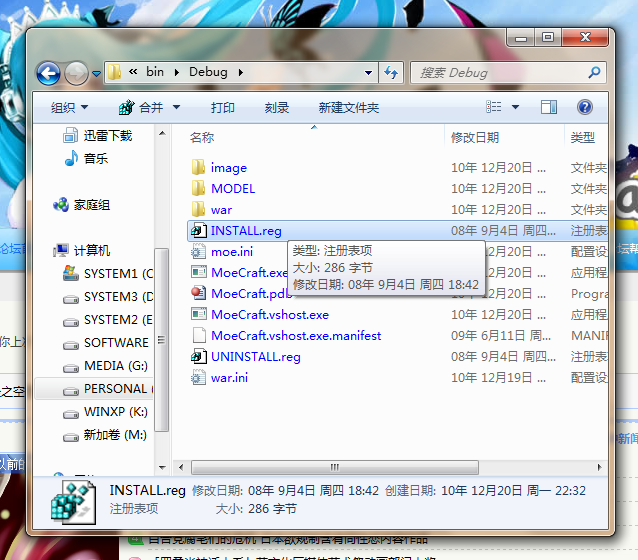Expand the view options dropdown arrow

[x=516, y=107]
